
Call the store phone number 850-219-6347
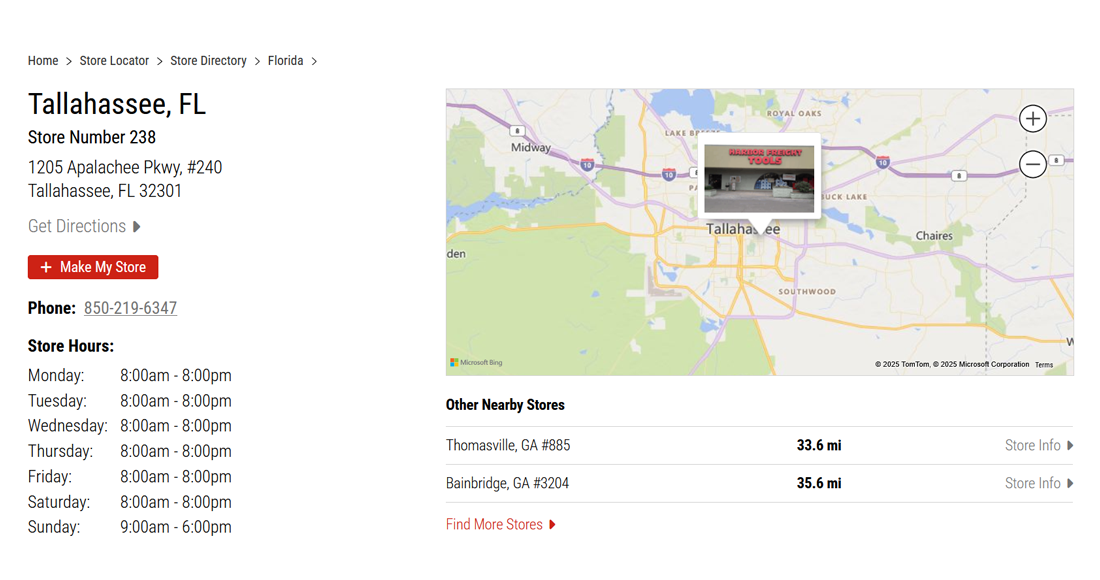130,308
